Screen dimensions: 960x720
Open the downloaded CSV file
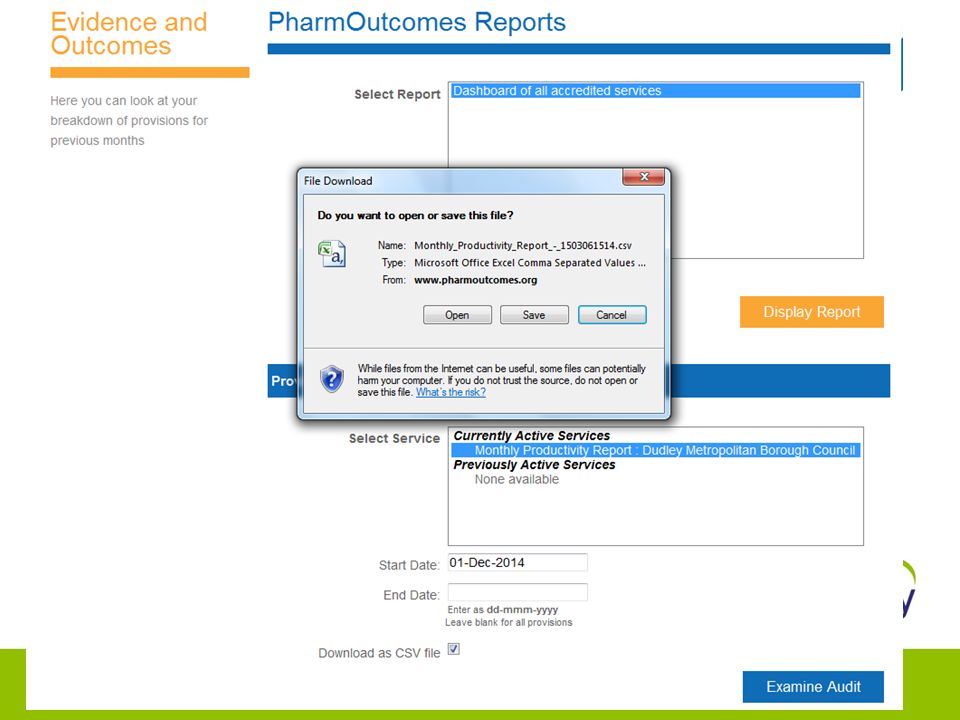[x=457, y=315]
